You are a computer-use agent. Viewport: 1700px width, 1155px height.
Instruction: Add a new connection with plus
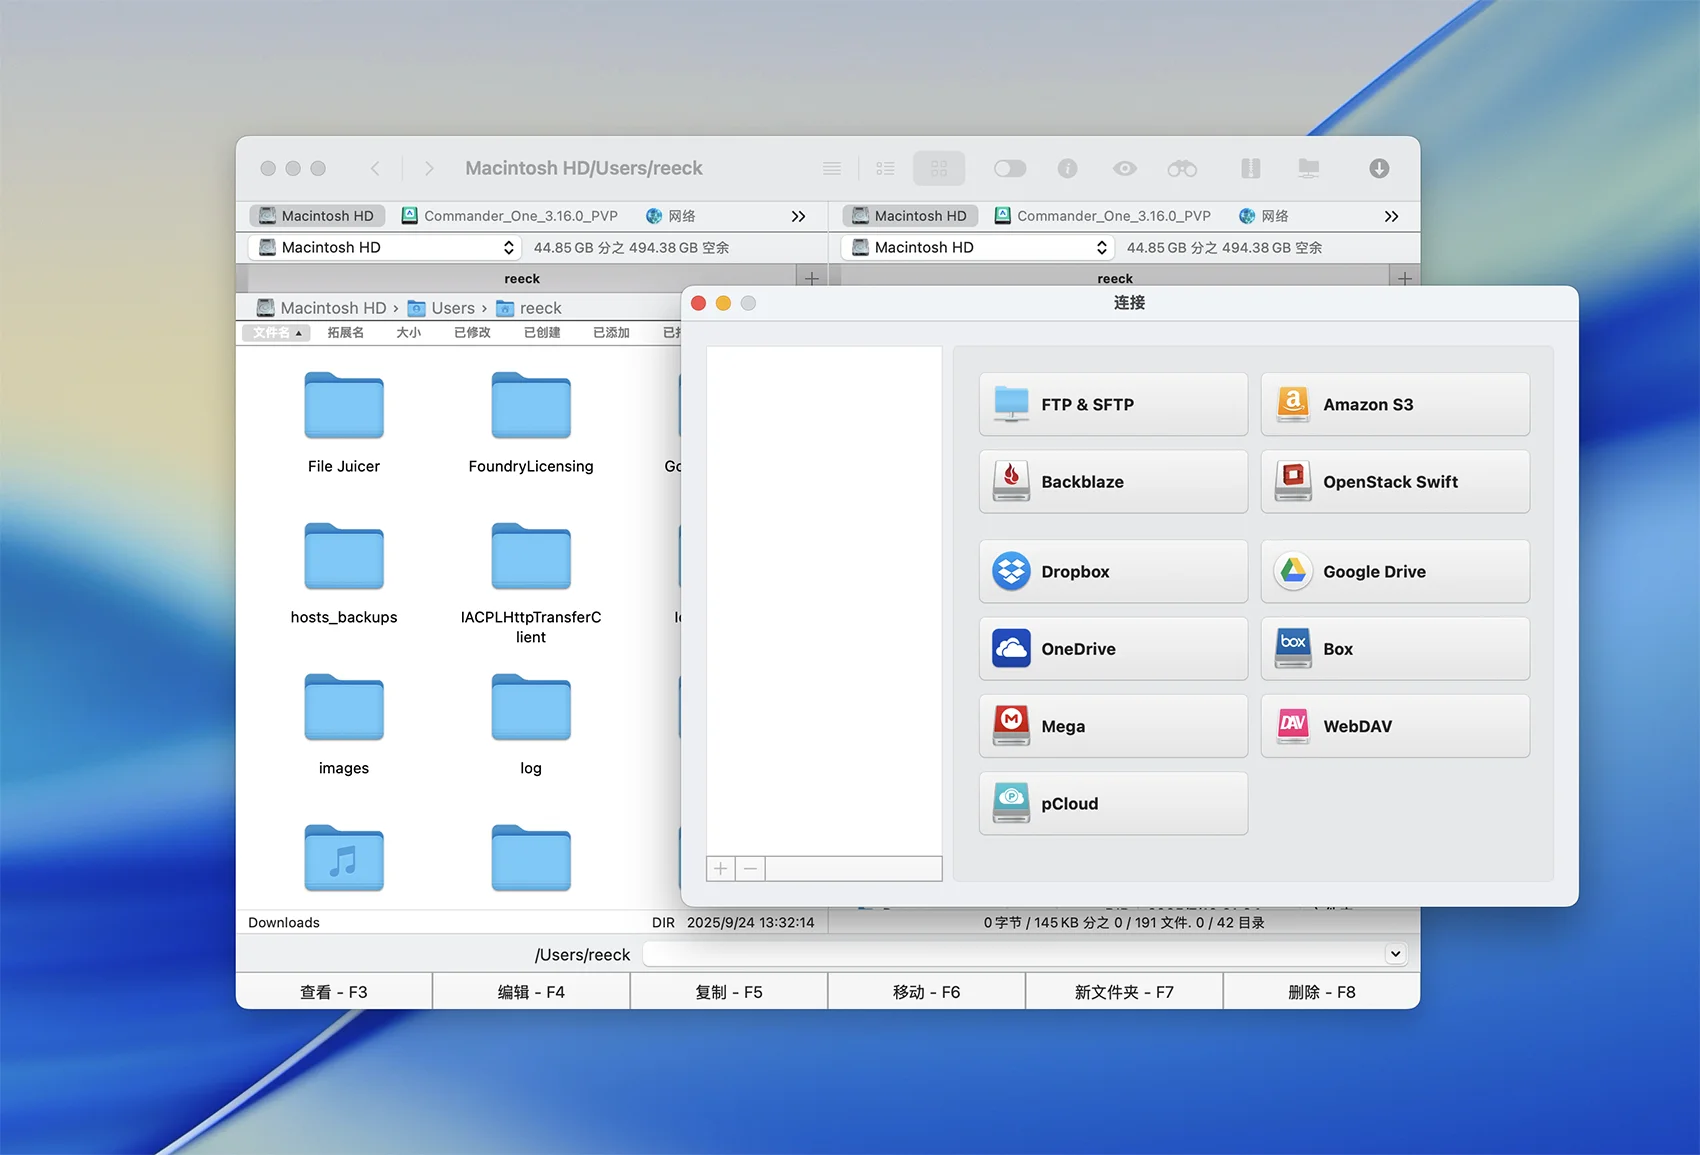[x=721, y=868]
